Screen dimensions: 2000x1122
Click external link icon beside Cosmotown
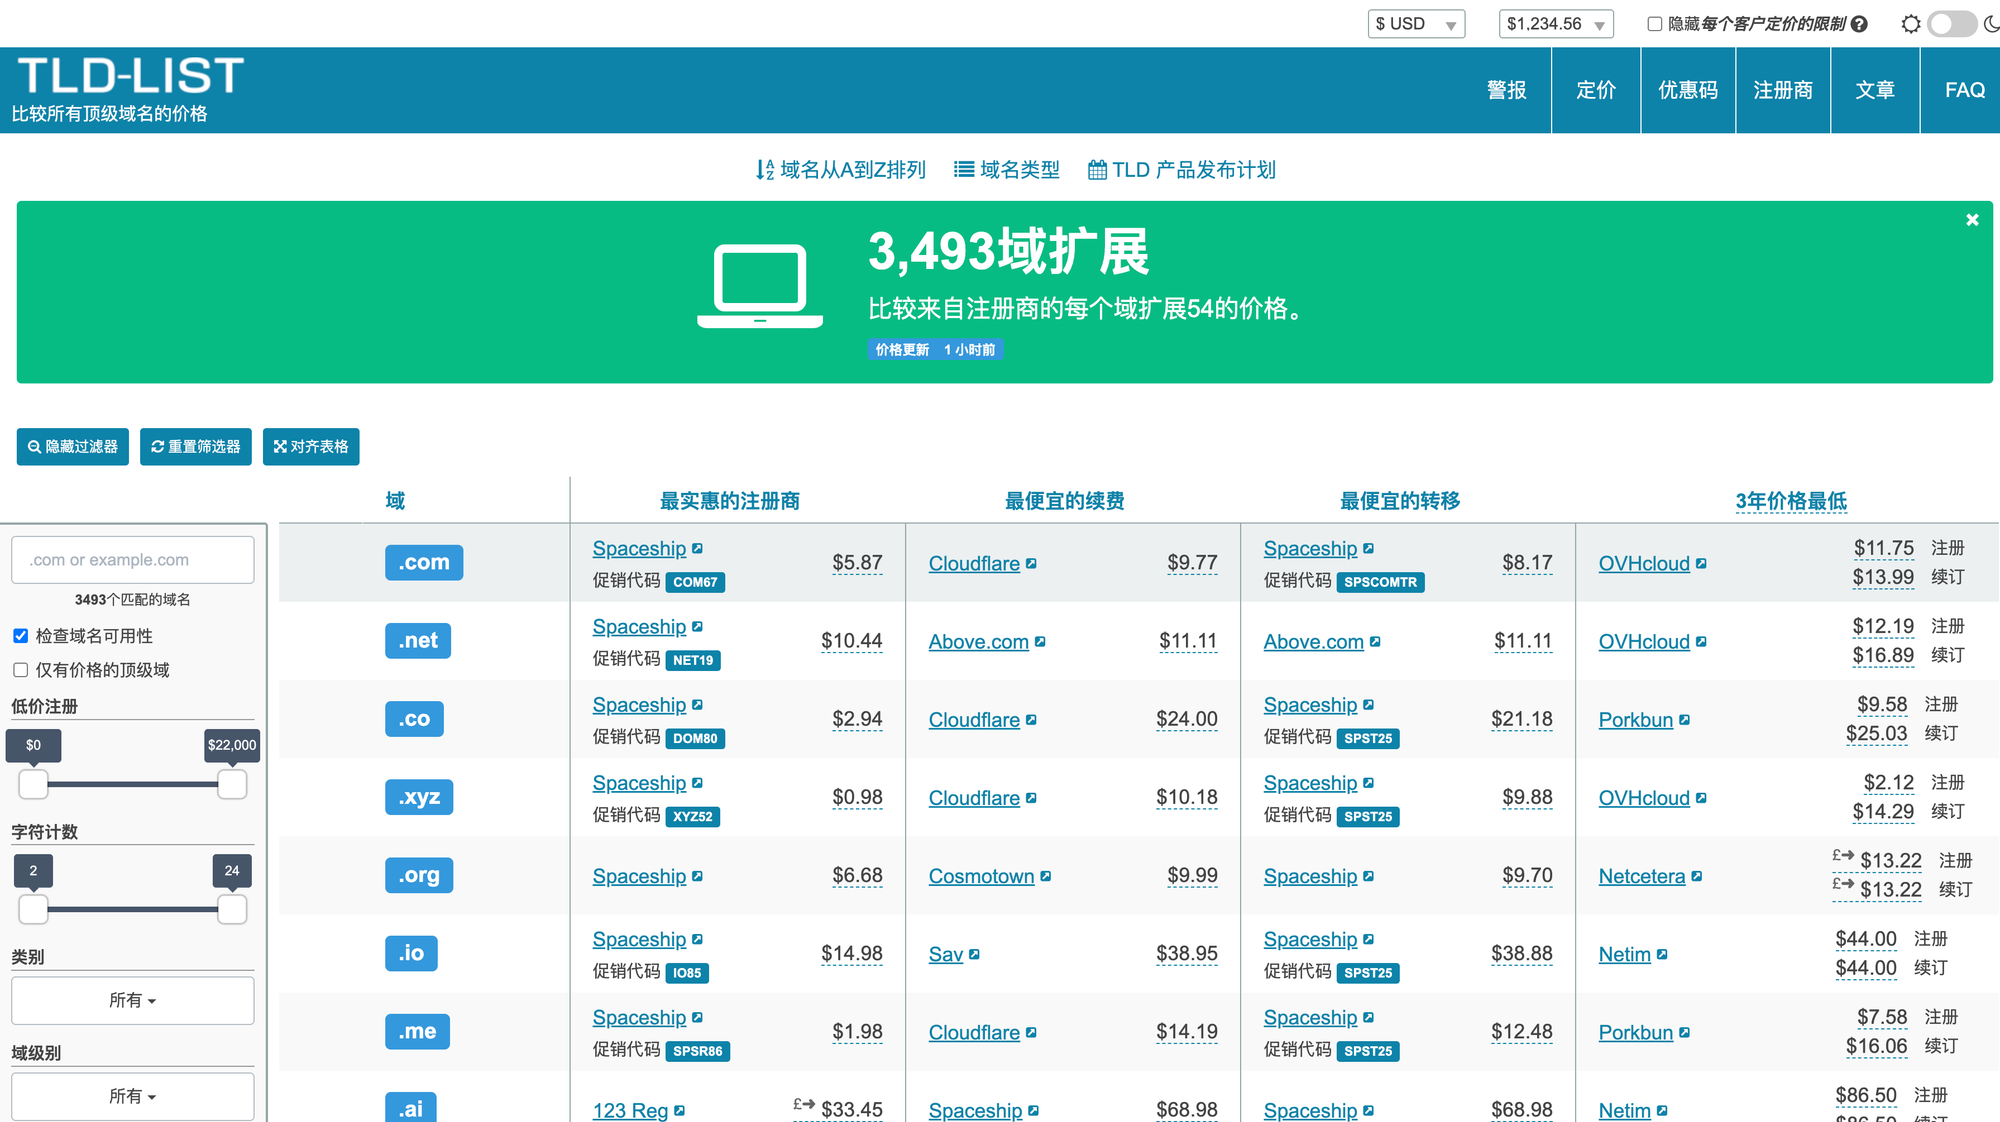pos(1046,876)
